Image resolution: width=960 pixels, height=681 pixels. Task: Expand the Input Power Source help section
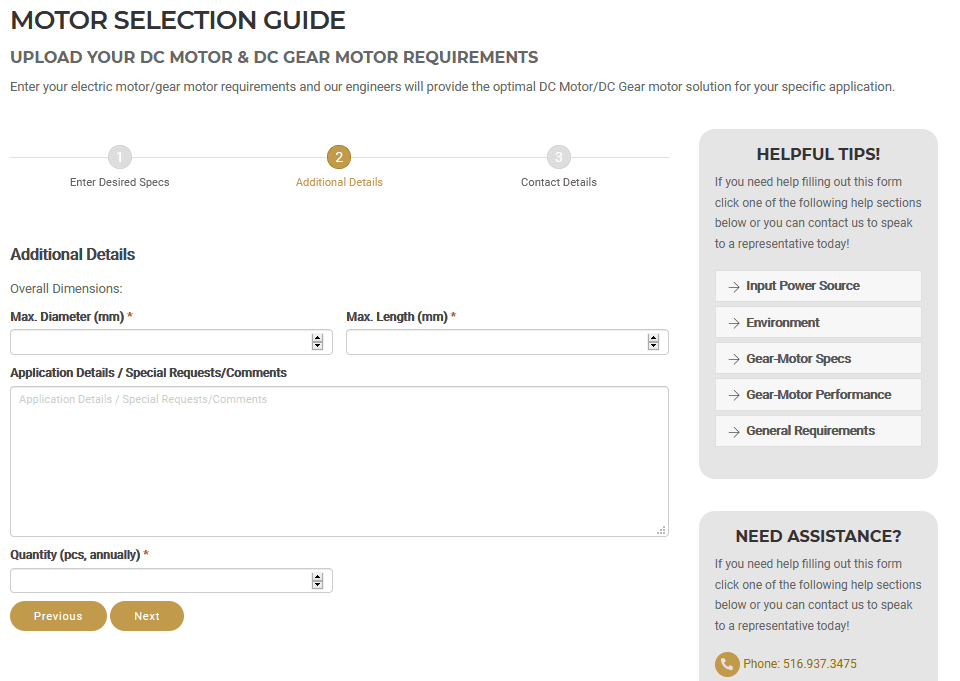click(816, 286)
